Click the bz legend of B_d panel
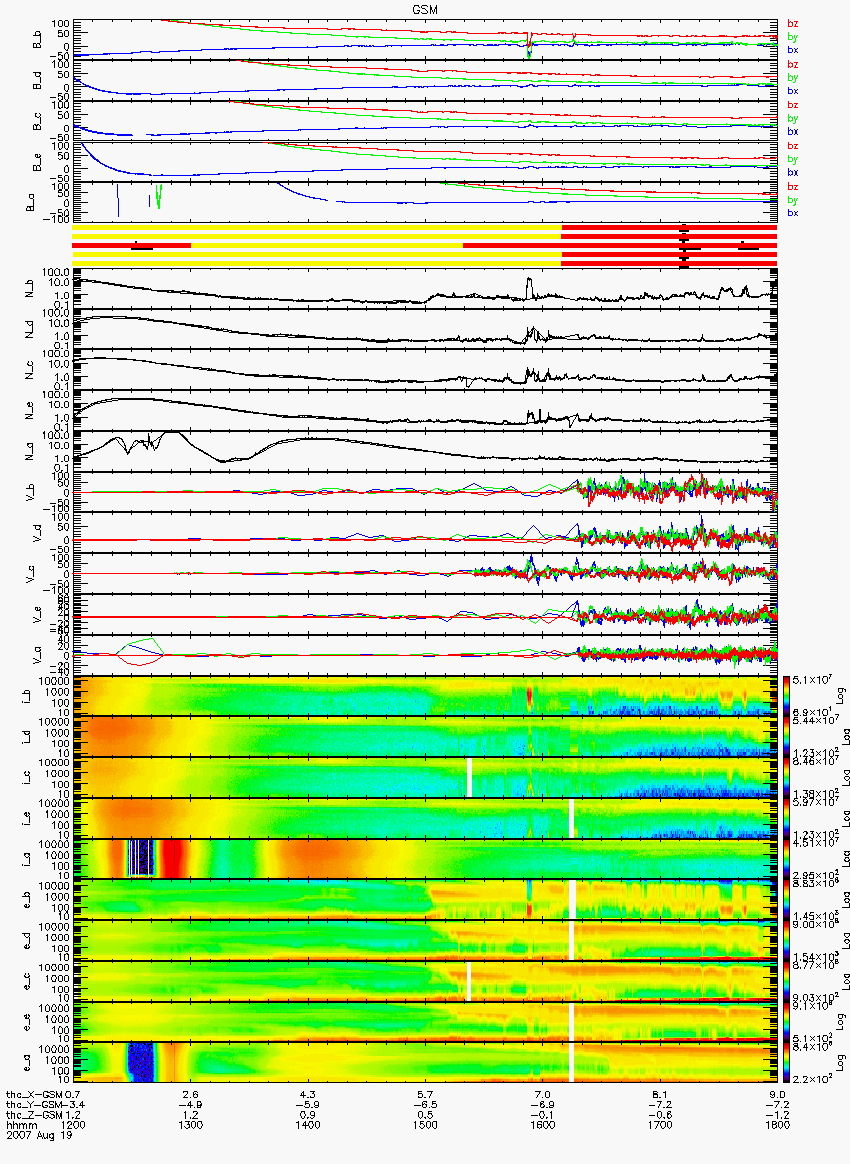 click(x=793, y=65)
